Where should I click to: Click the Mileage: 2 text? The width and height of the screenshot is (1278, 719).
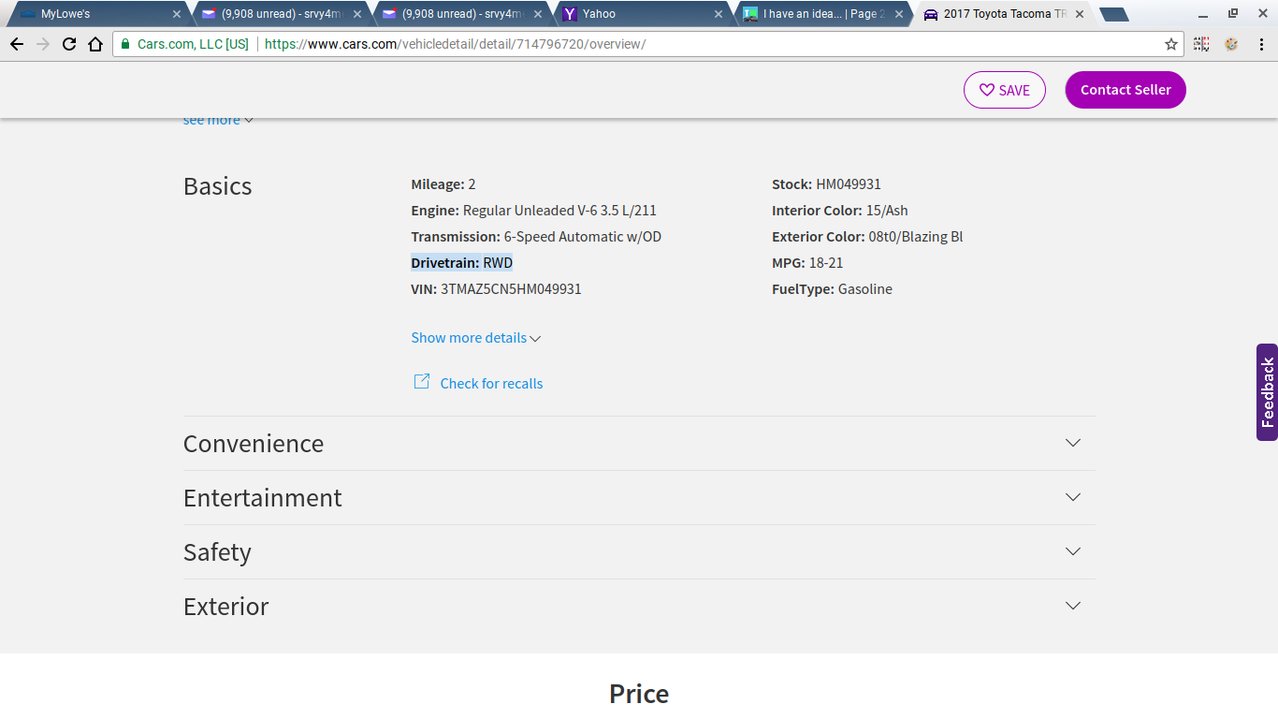443,185
